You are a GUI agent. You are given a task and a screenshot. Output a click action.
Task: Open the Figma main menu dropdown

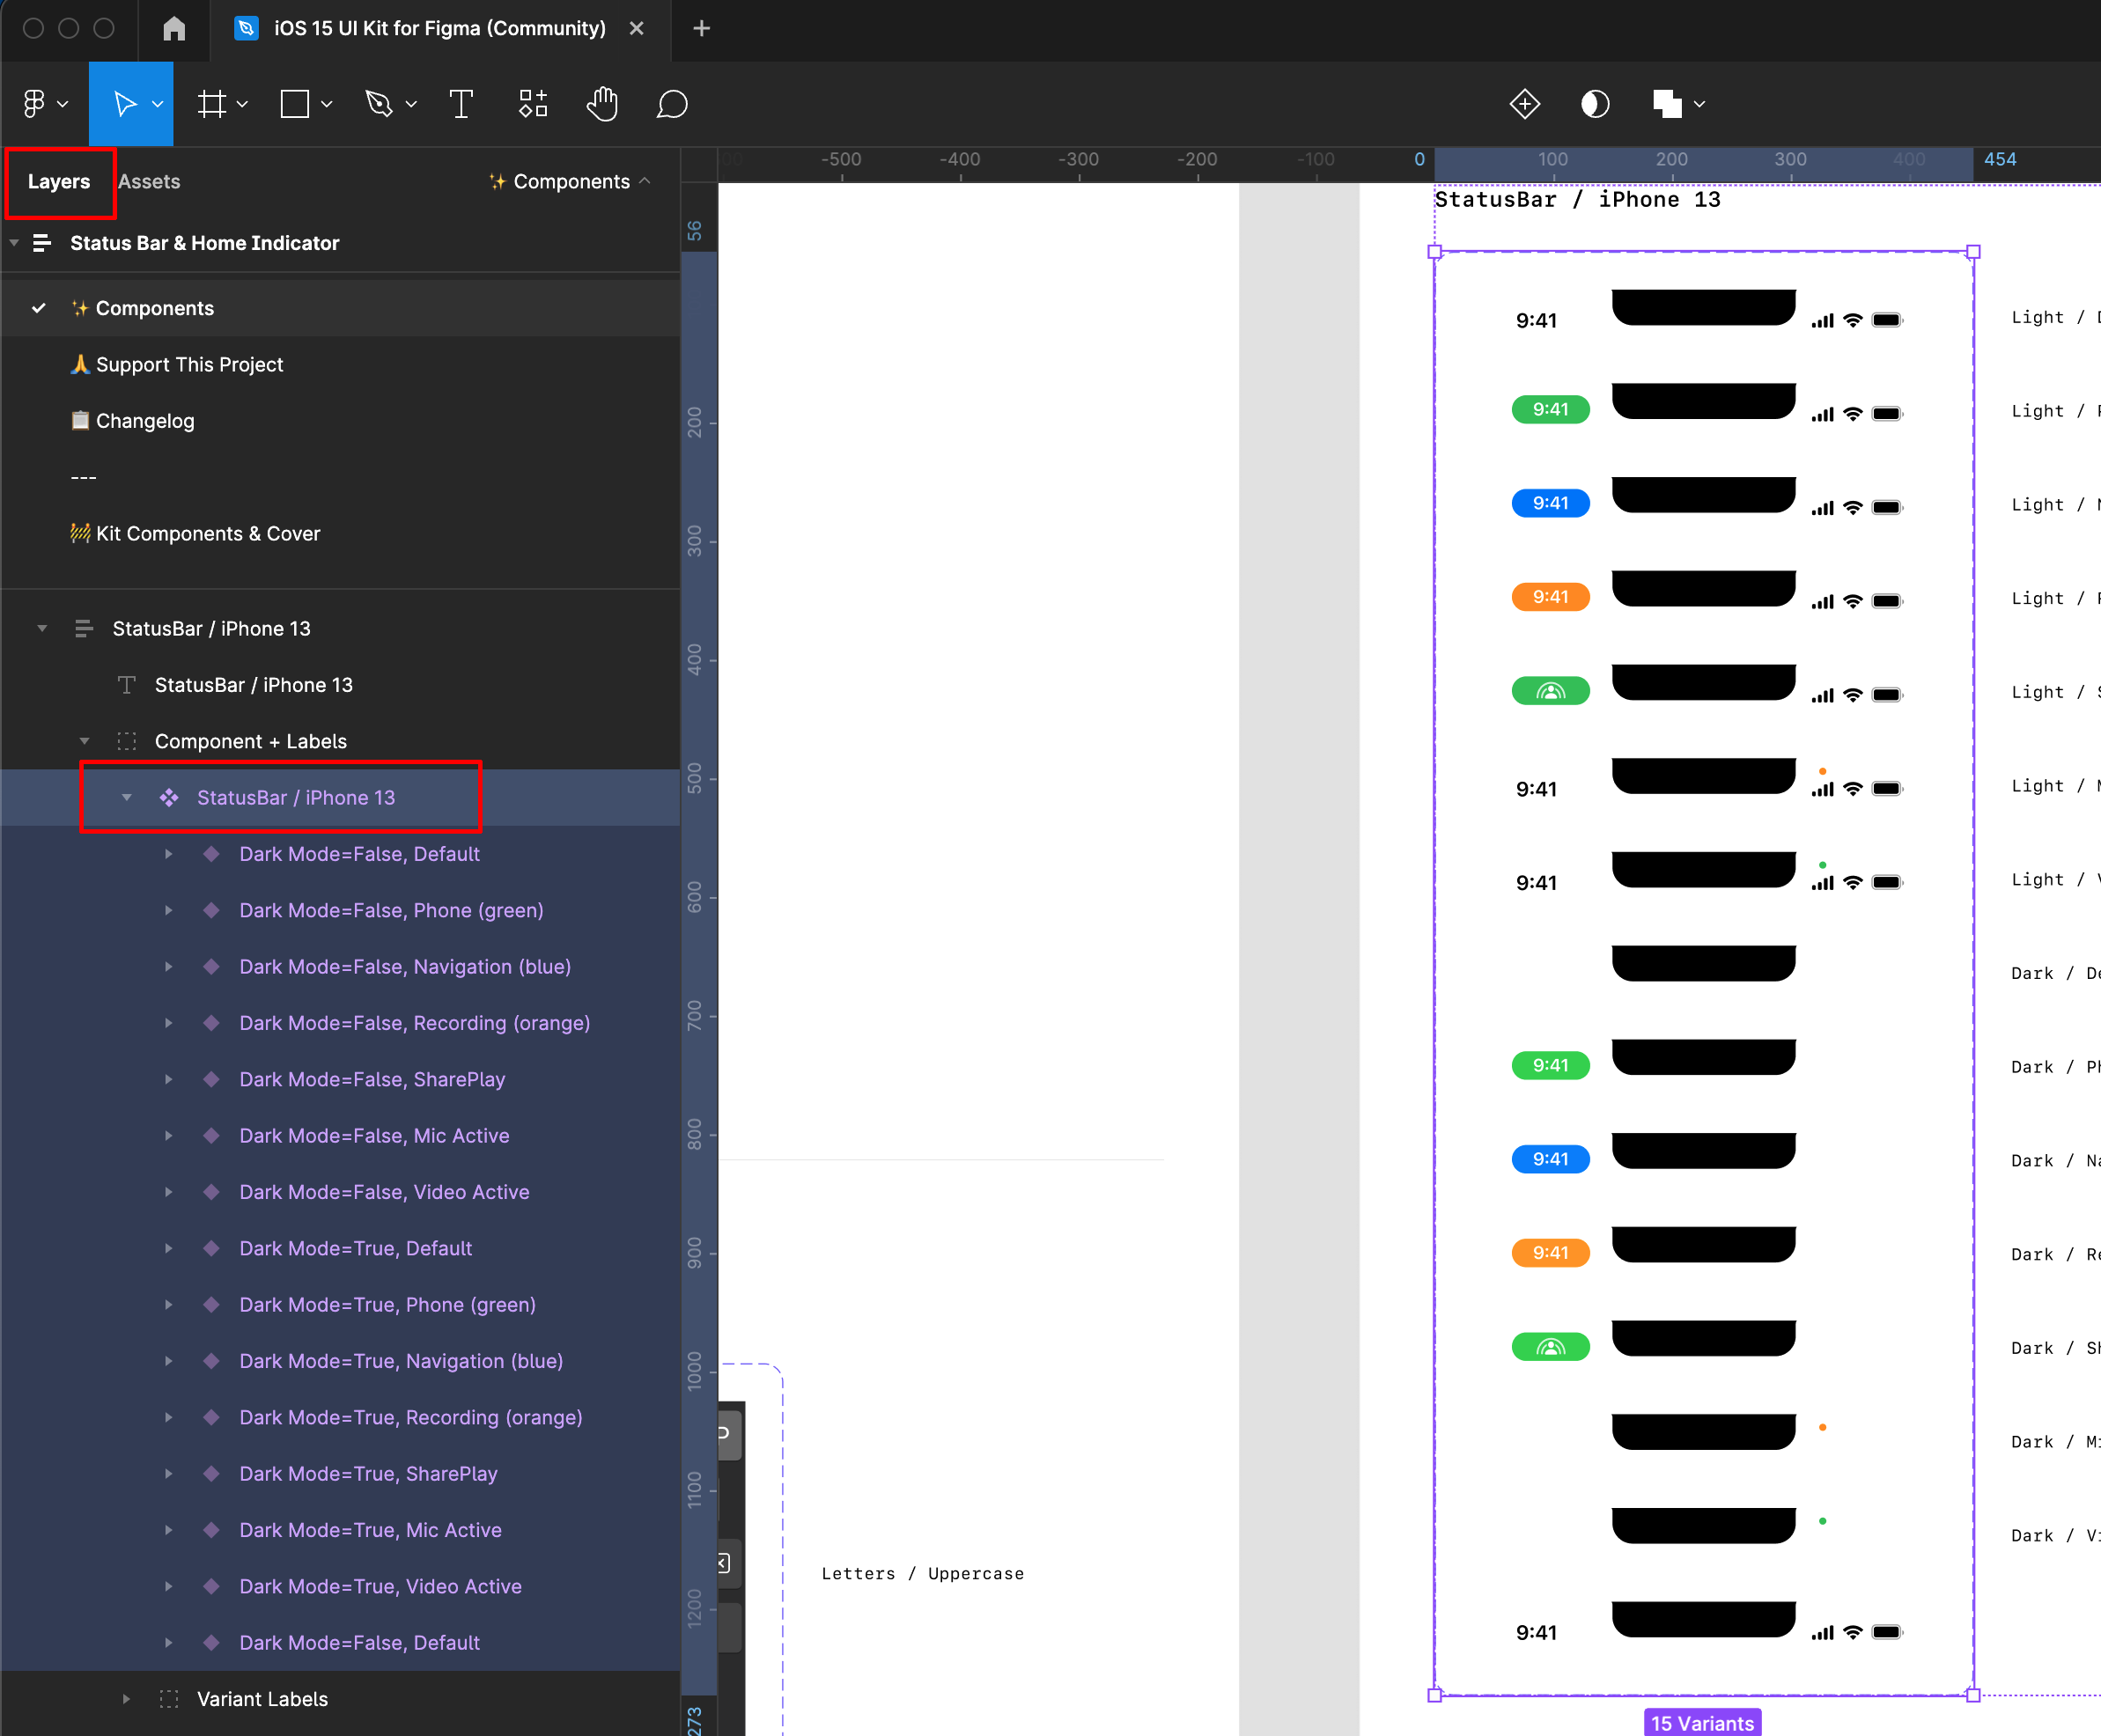point(45,104)
